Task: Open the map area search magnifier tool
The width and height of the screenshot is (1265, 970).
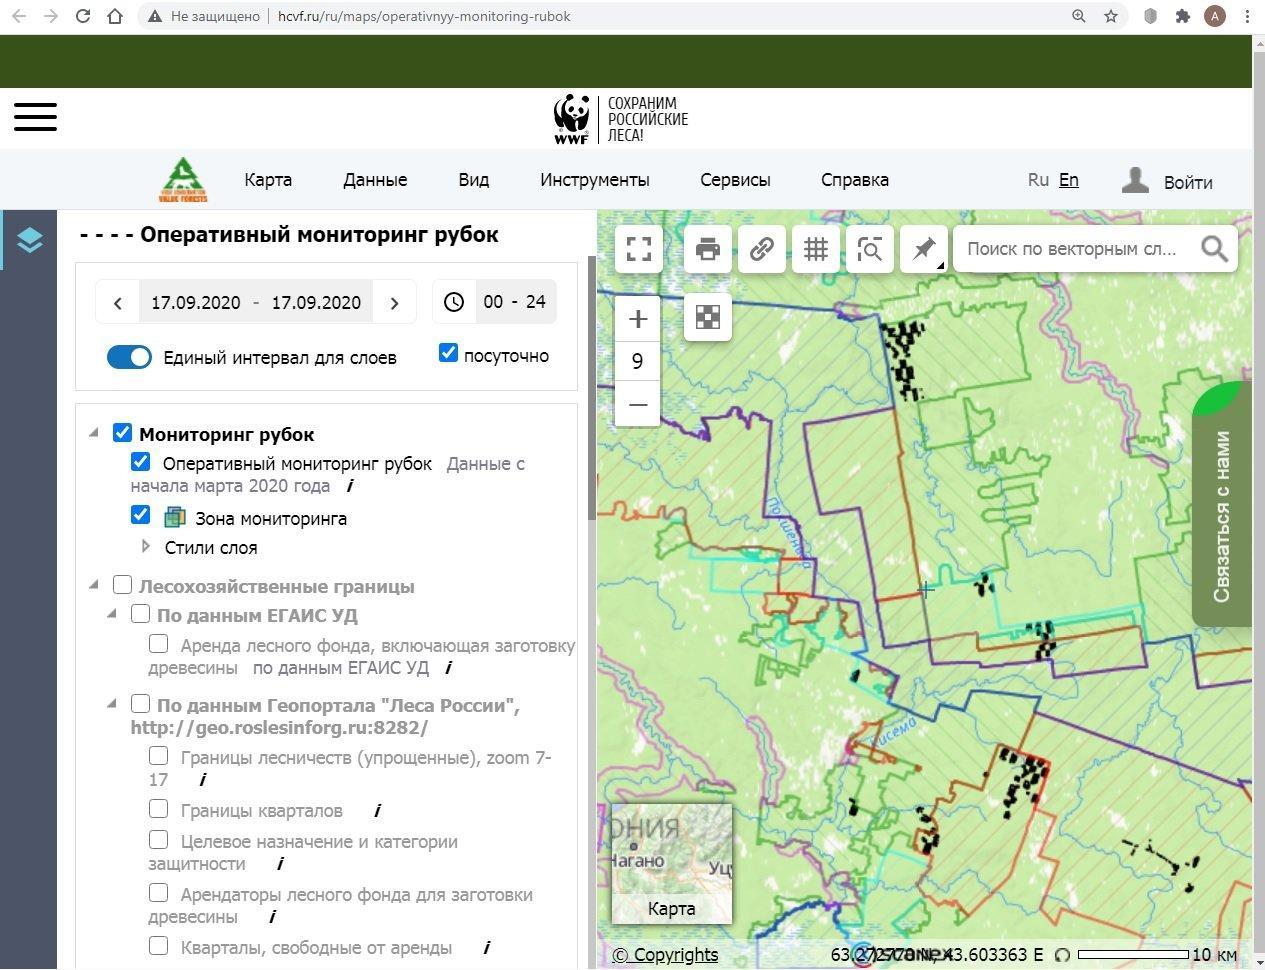Action: 870,249
